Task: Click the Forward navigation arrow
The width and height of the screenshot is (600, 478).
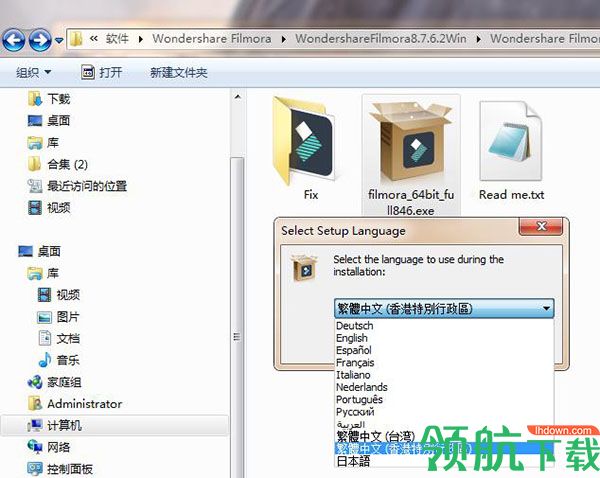Action: click(40, 40)
